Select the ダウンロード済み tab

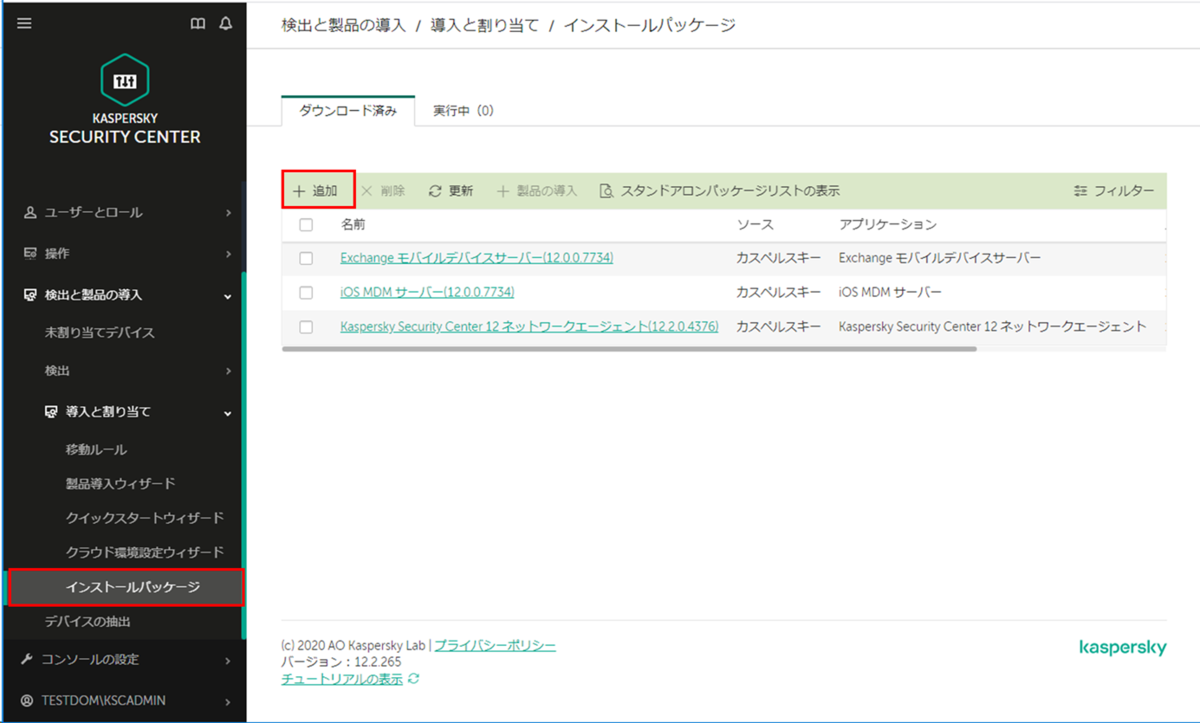[x=347, y=111]
